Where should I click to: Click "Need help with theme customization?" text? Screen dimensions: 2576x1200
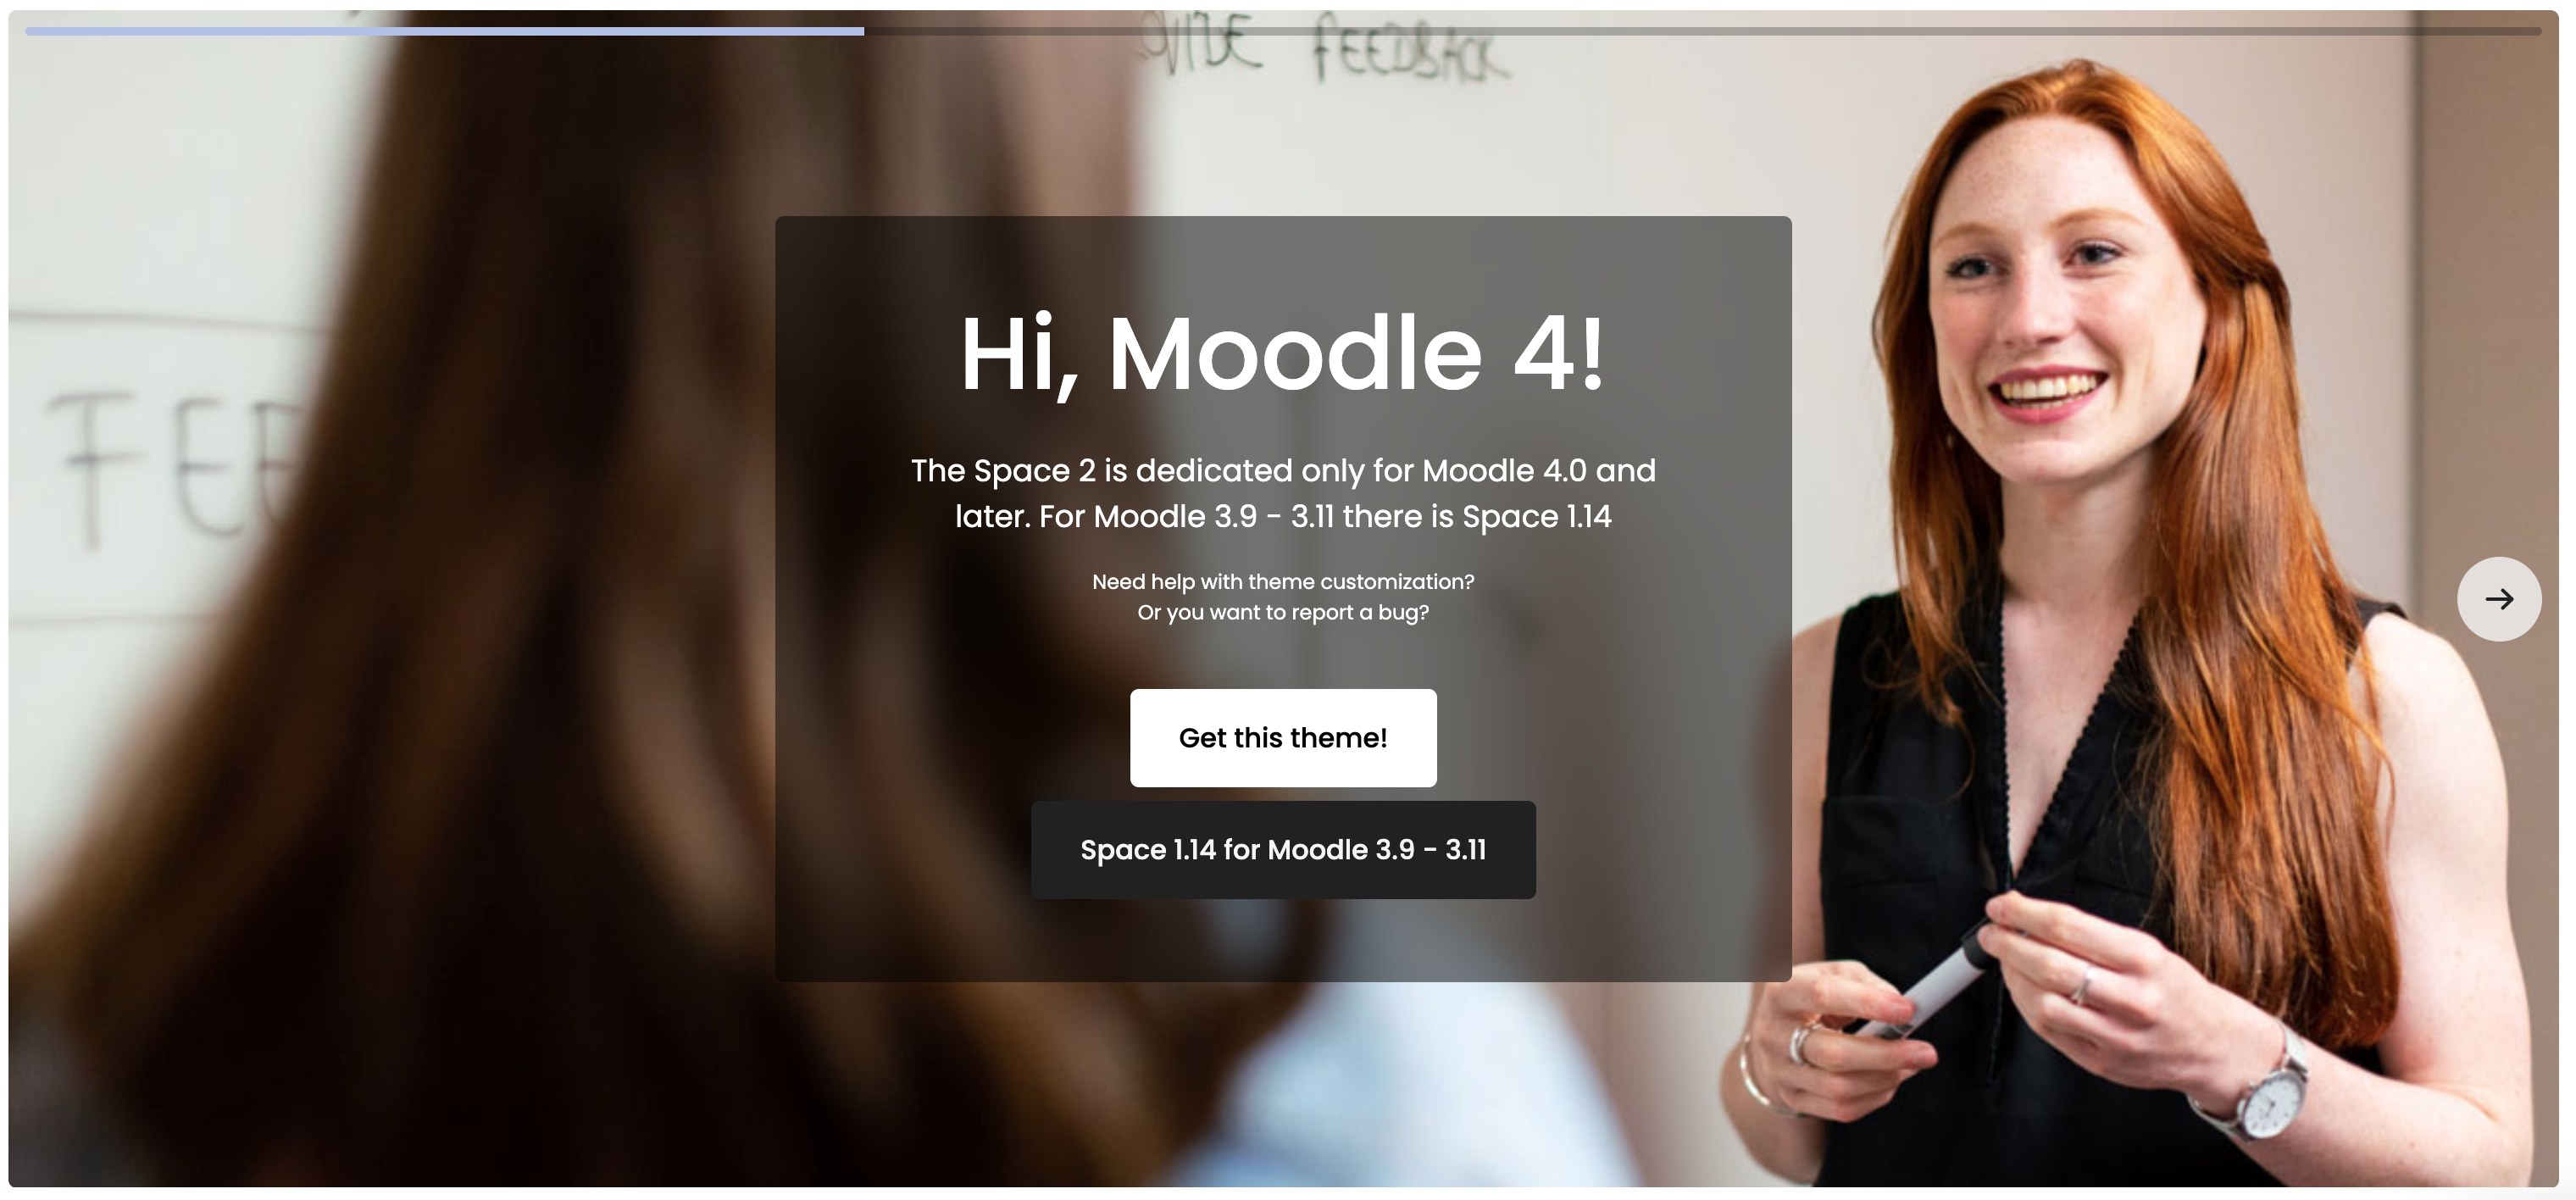point(1283,581)
